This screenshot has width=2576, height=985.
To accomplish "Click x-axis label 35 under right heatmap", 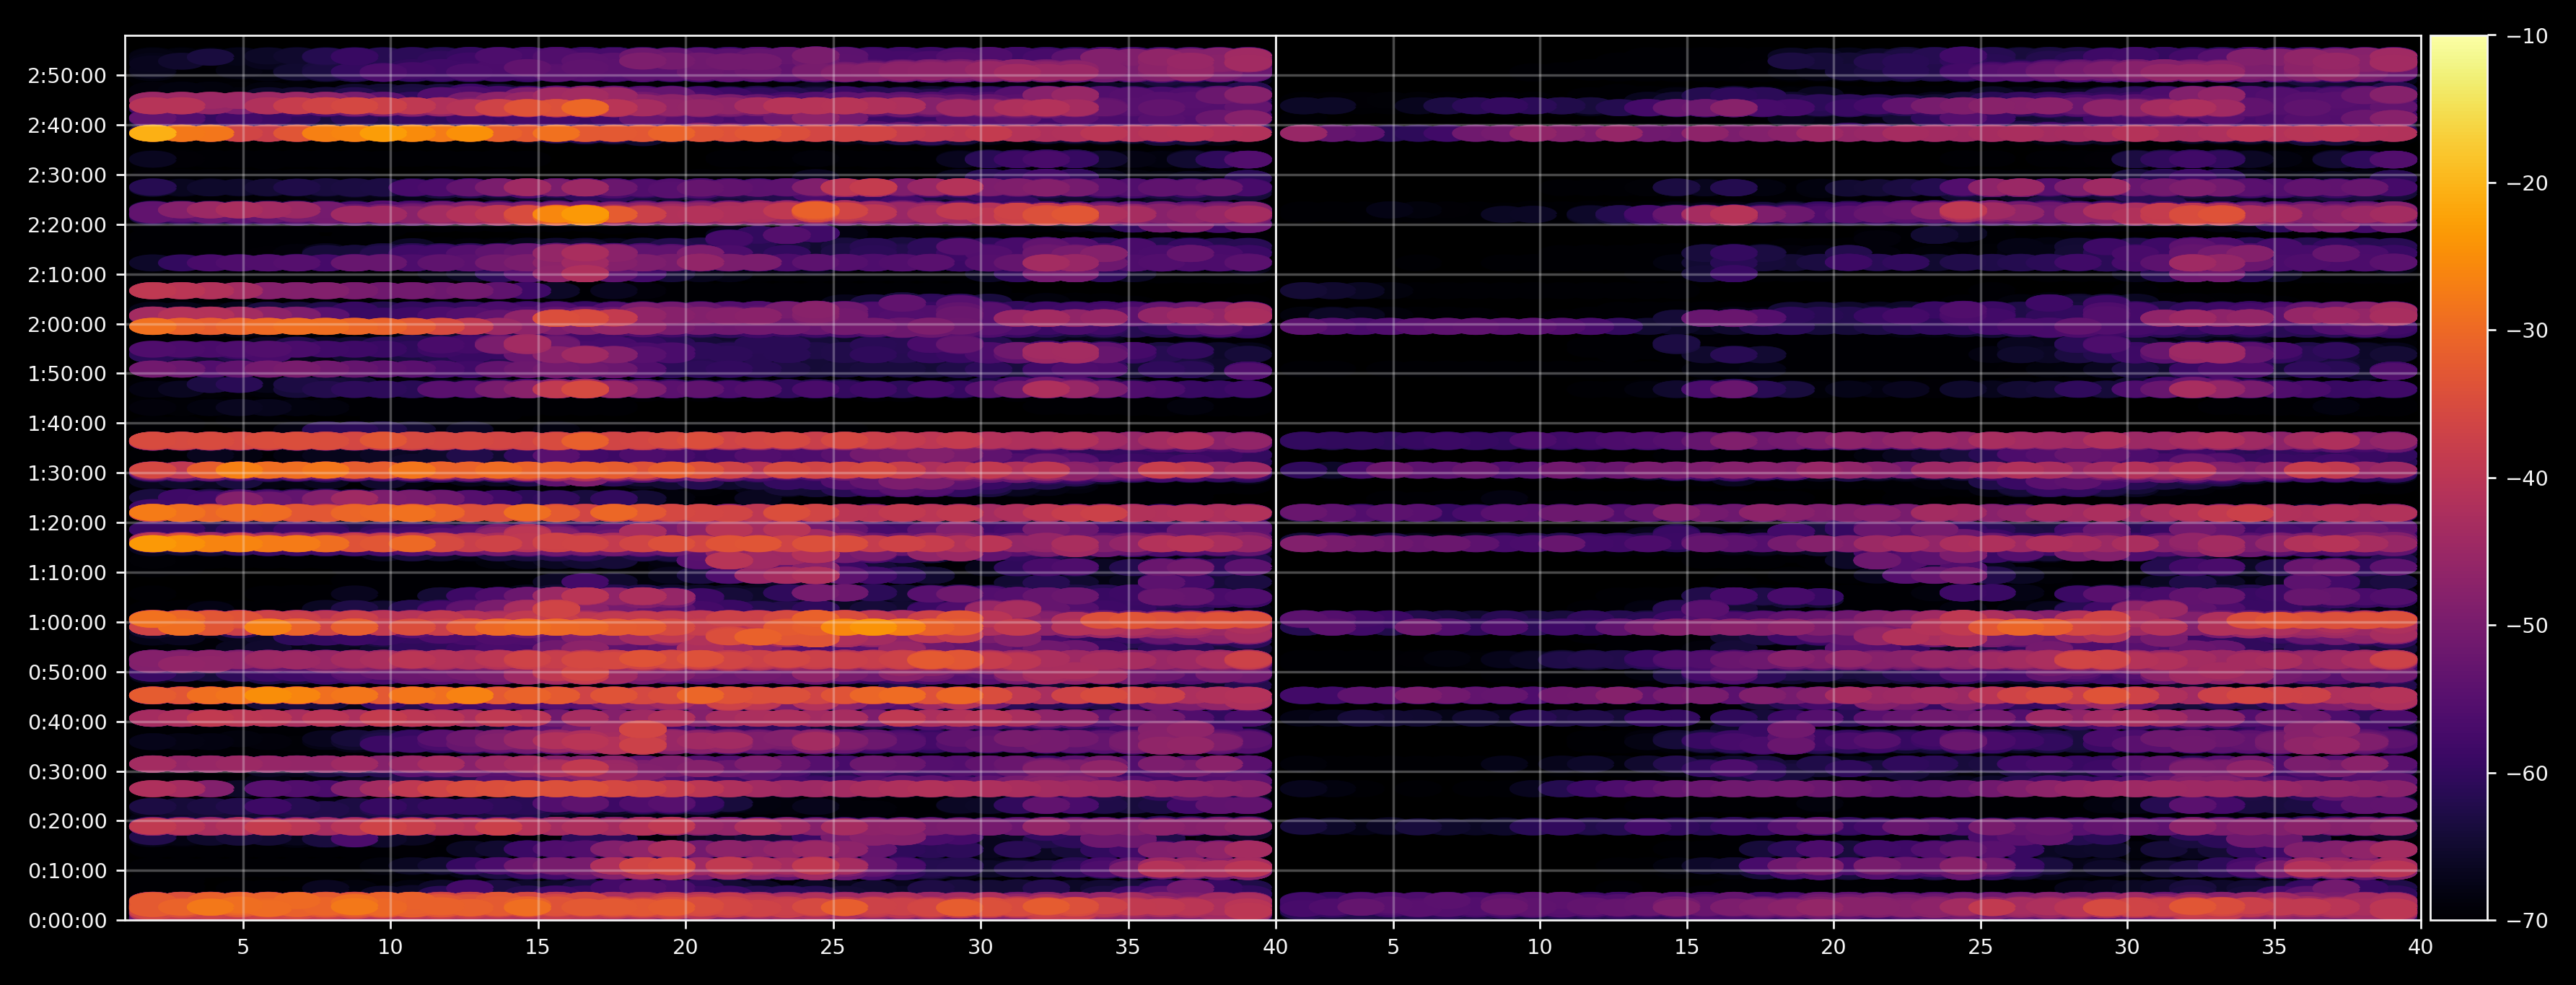I will click(x=2274, y=946).
